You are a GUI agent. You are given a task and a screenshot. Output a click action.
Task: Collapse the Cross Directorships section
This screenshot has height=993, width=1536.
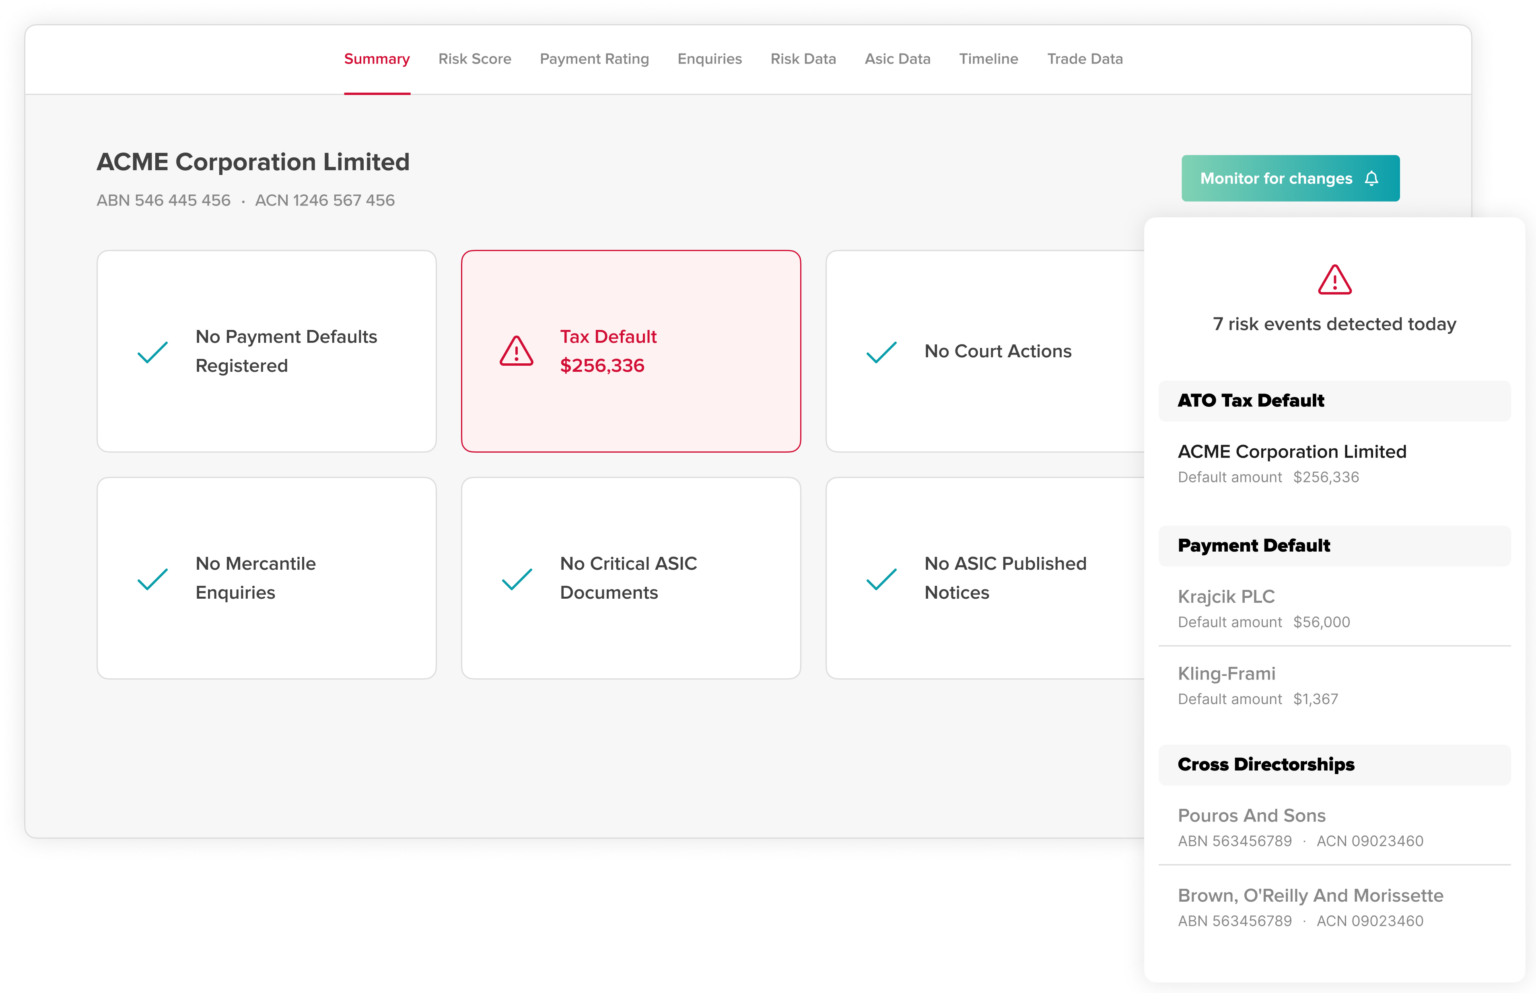pos(1334,765)
